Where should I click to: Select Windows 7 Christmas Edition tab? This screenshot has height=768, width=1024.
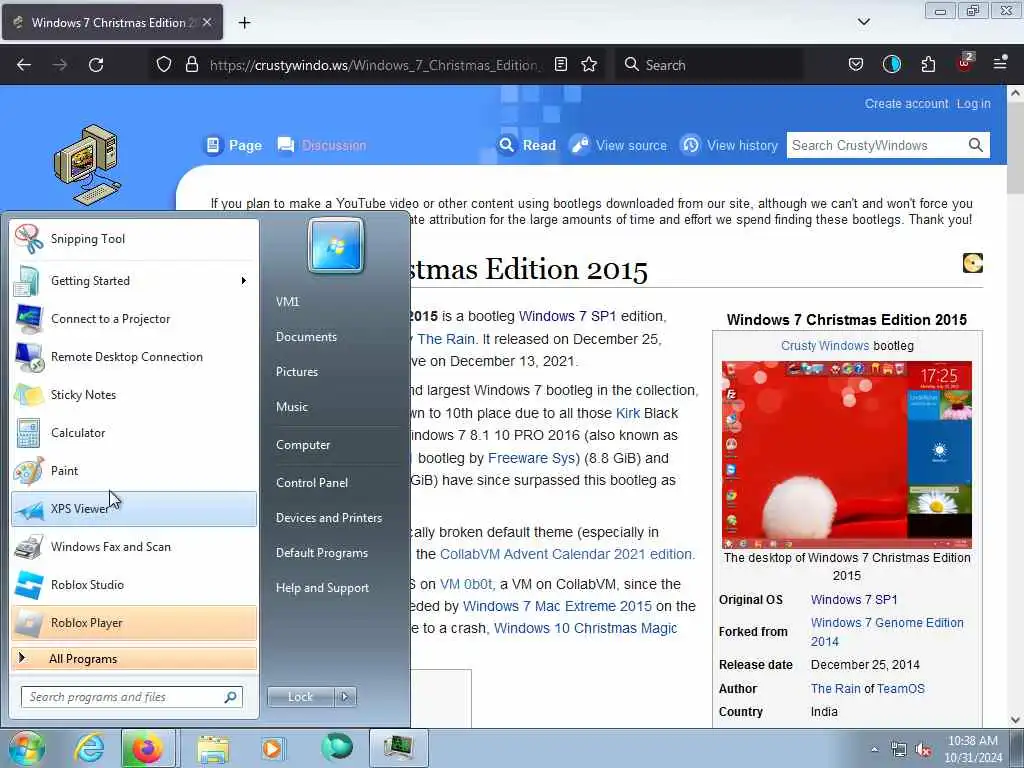pyautogui.click(x=112, y=23)
